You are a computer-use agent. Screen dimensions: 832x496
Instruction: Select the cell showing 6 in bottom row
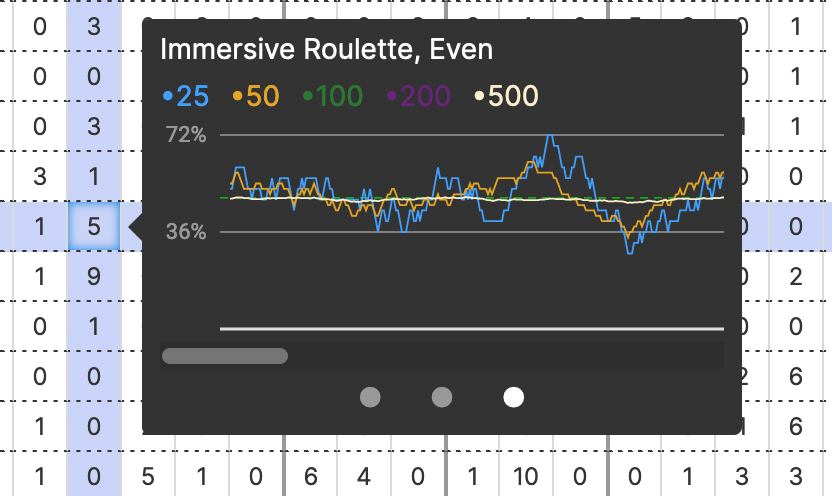(310, 477)
